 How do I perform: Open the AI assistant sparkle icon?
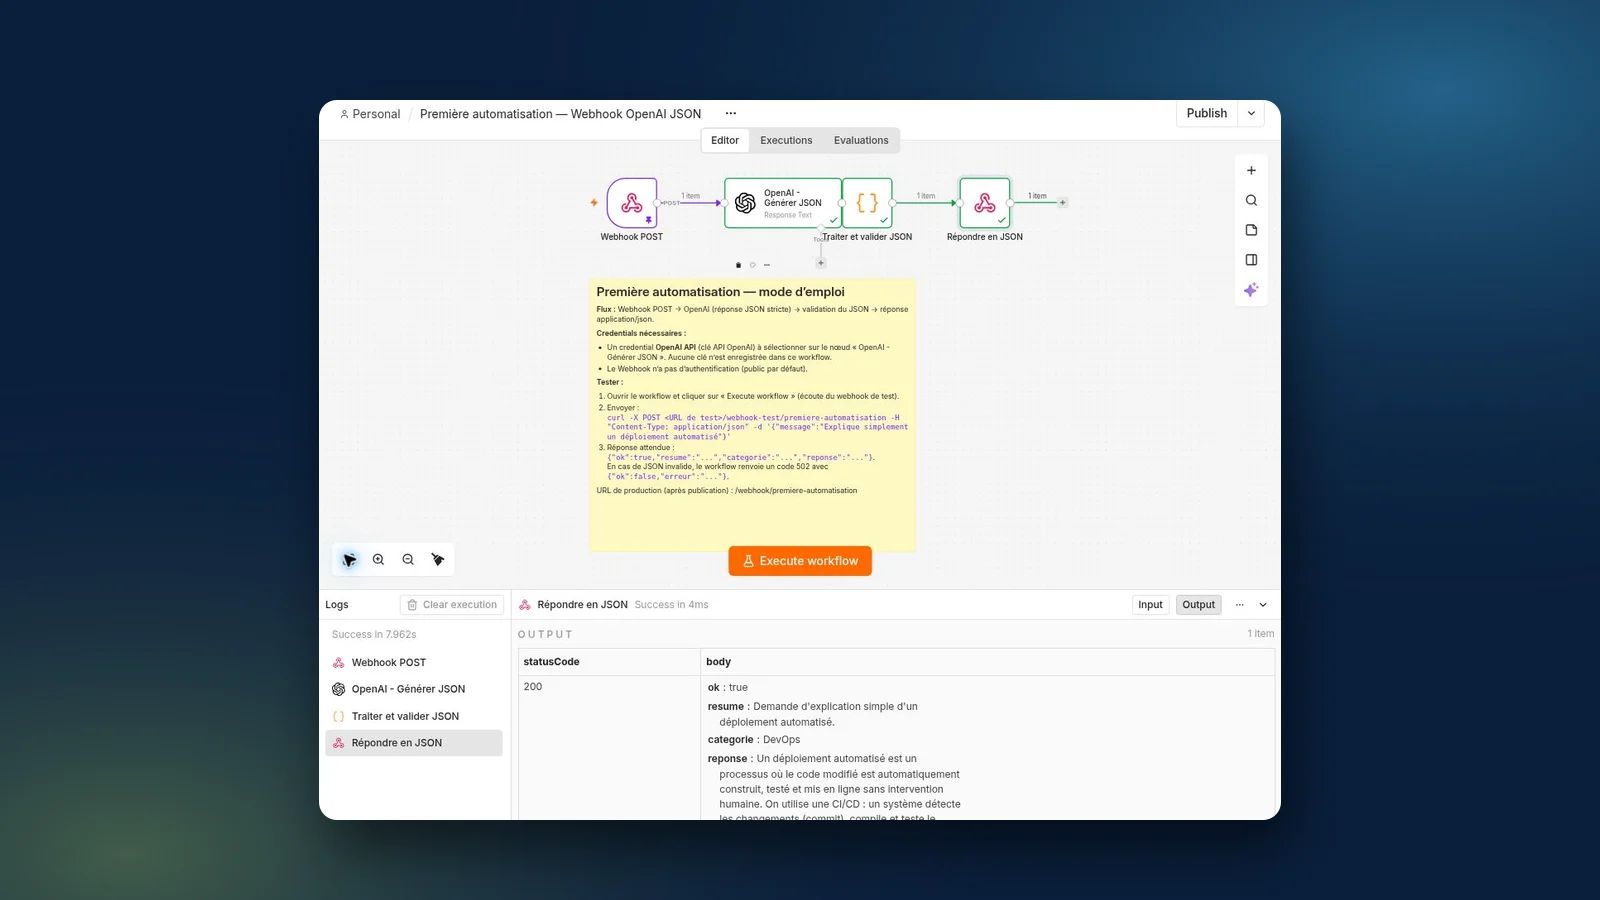tap(1251, 290)
